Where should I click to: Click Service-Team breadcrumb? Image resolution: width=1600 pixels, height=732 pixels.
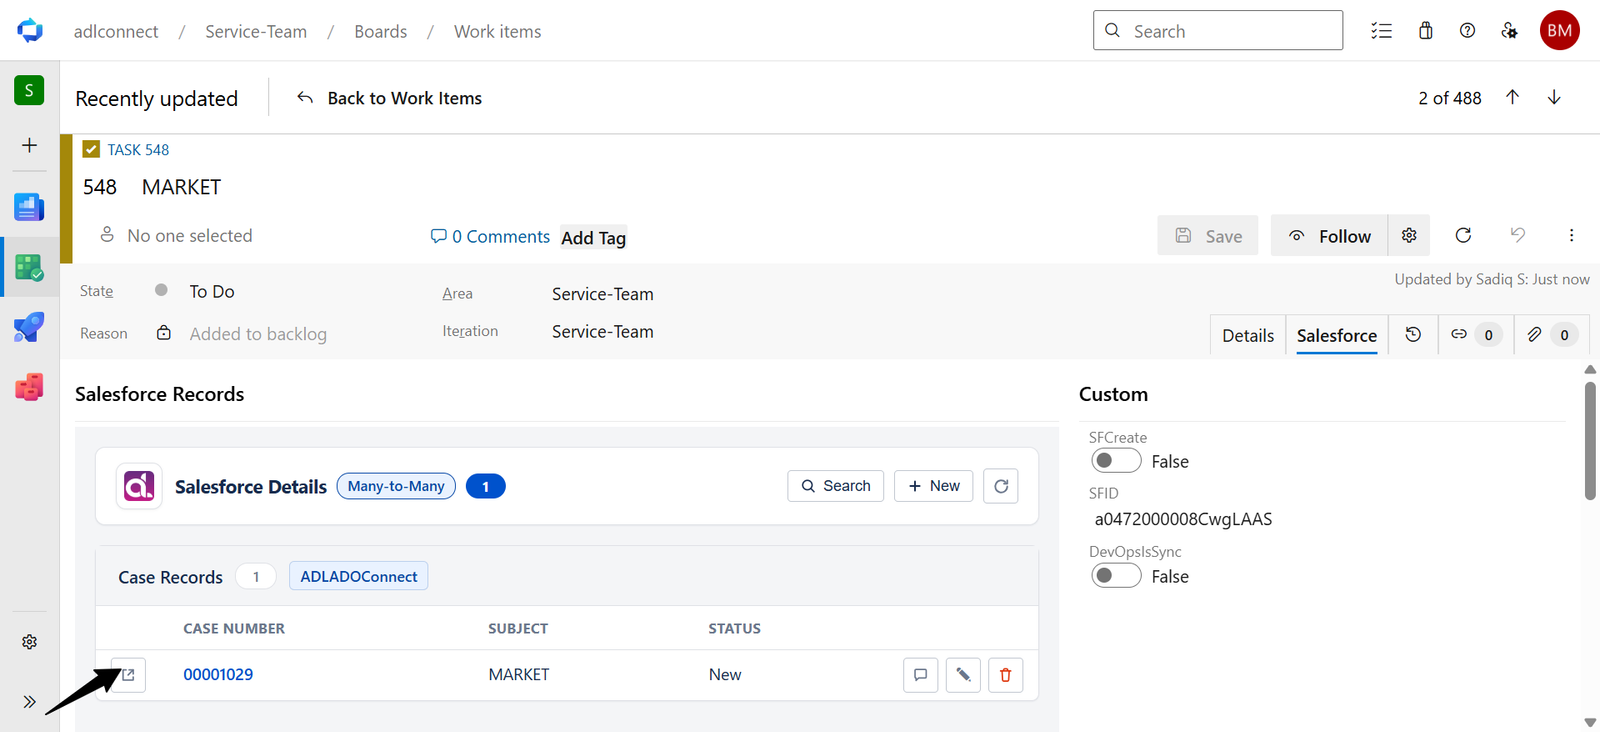tap(256, 31)
